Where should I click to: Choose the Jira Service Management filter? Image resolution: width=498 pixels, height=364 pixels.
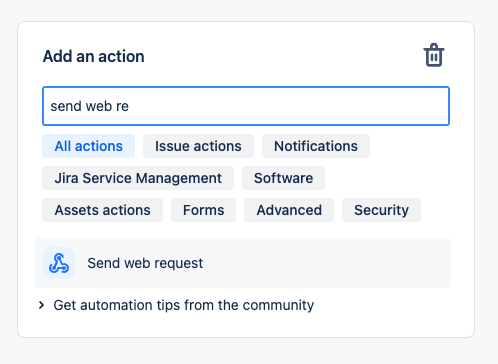(138, 178)
